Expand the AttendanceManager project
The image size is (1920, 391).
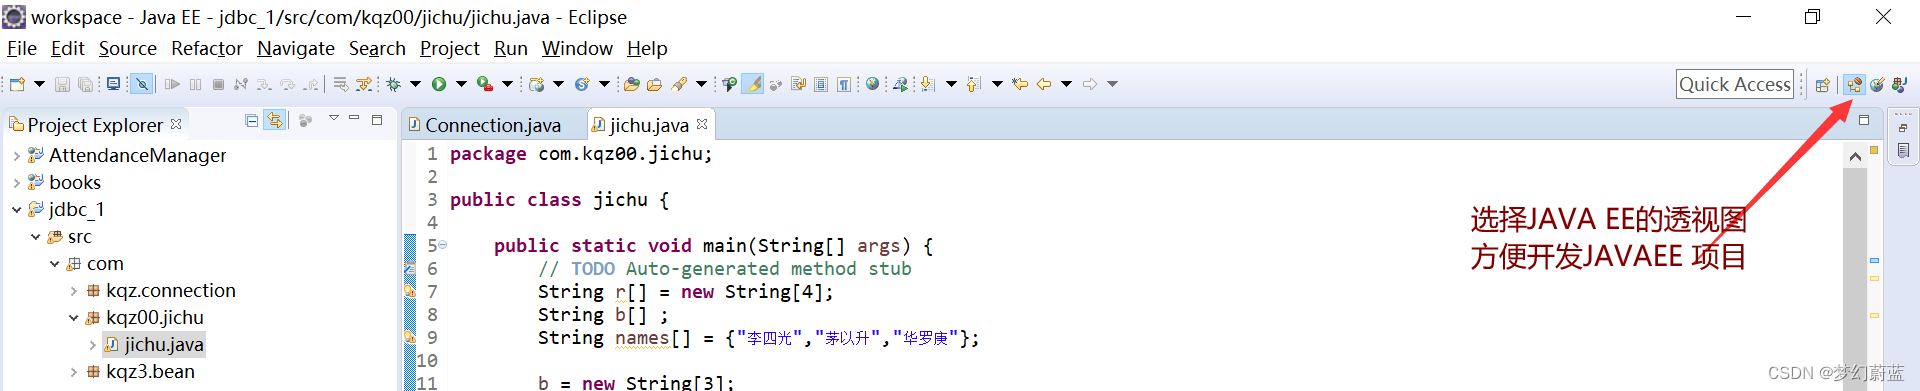click(x=16, y=155)
